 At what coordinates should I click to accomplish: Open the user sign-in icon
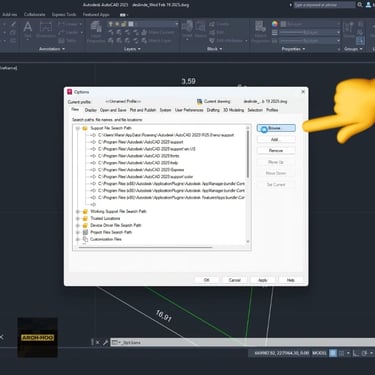(x=368, y=5)
